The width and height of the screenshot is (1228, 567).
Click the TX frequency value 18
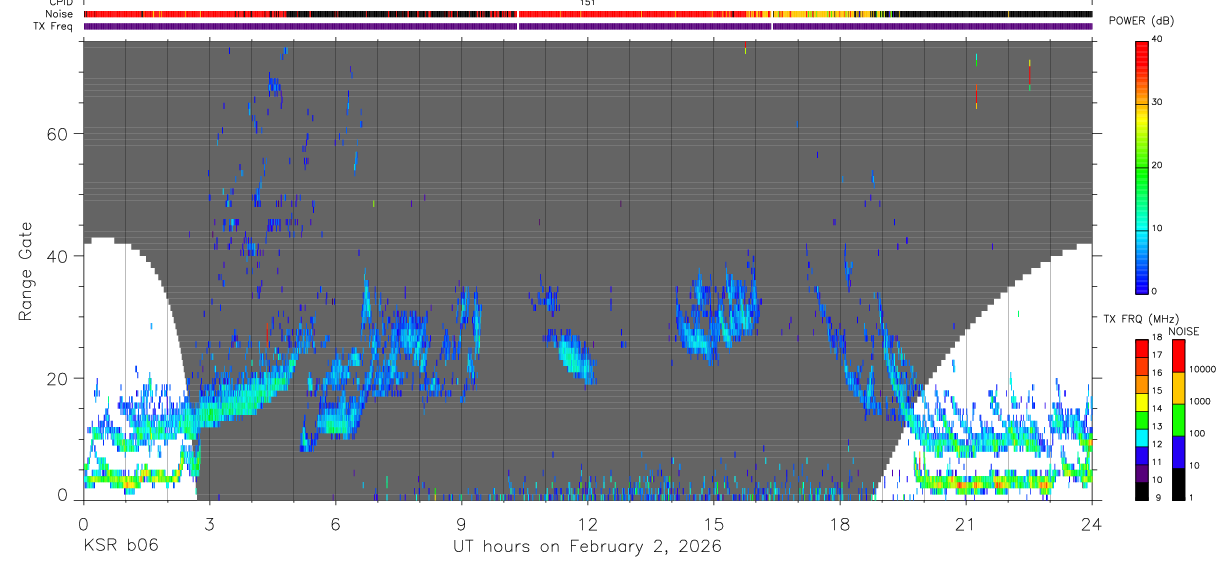pos(1156,337)
